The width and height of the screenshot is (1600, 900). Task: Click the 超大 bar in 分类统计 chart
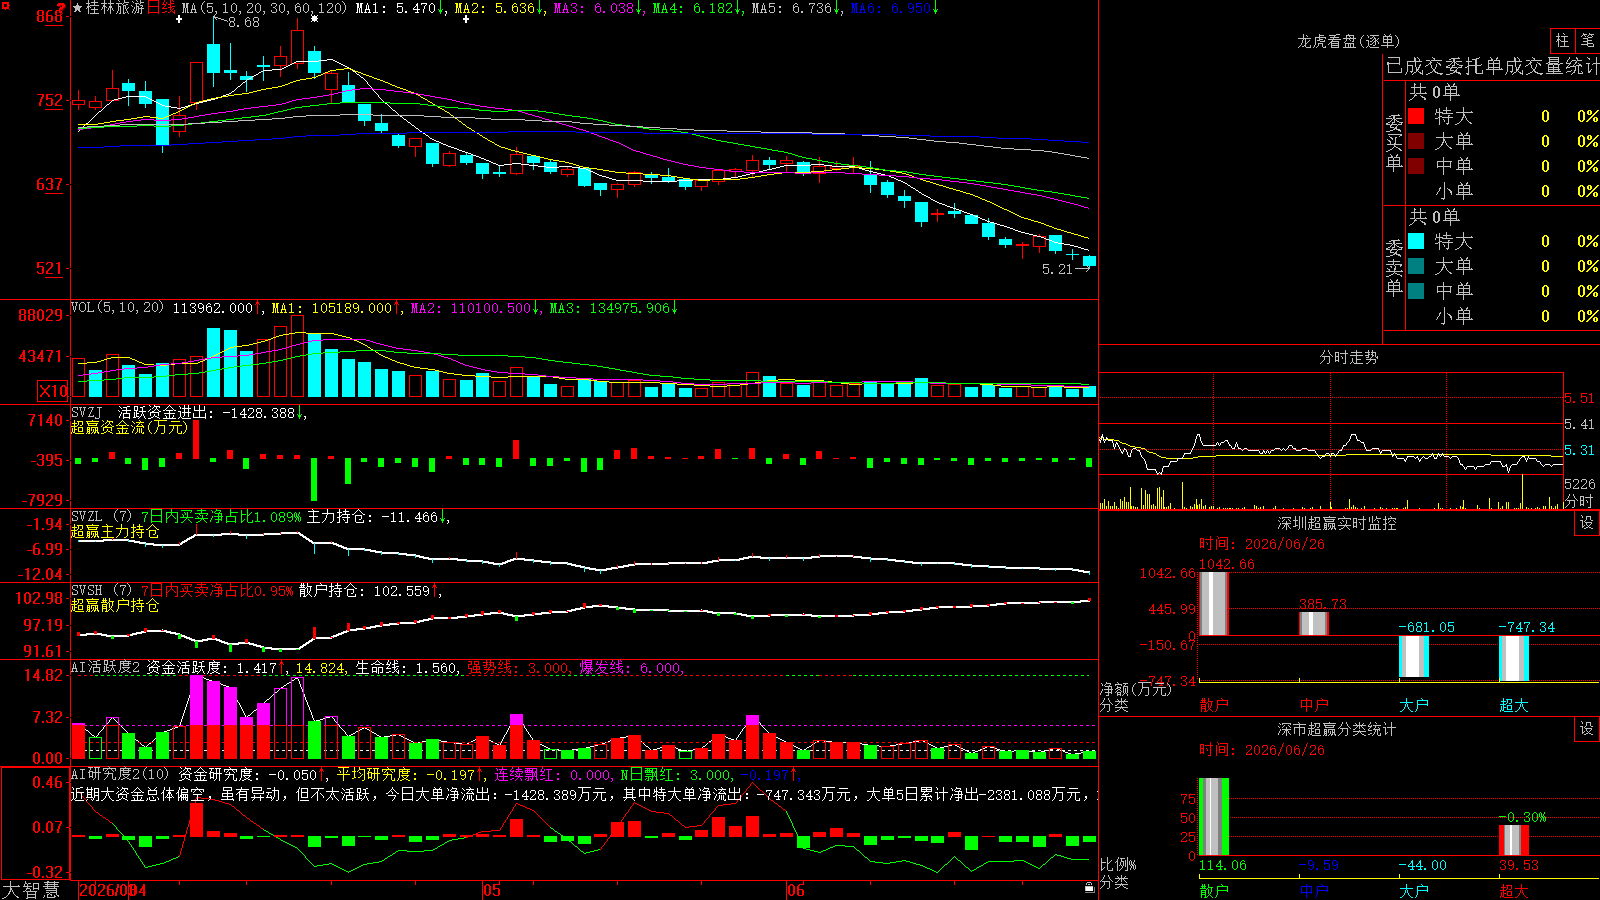click(1514, 840)
